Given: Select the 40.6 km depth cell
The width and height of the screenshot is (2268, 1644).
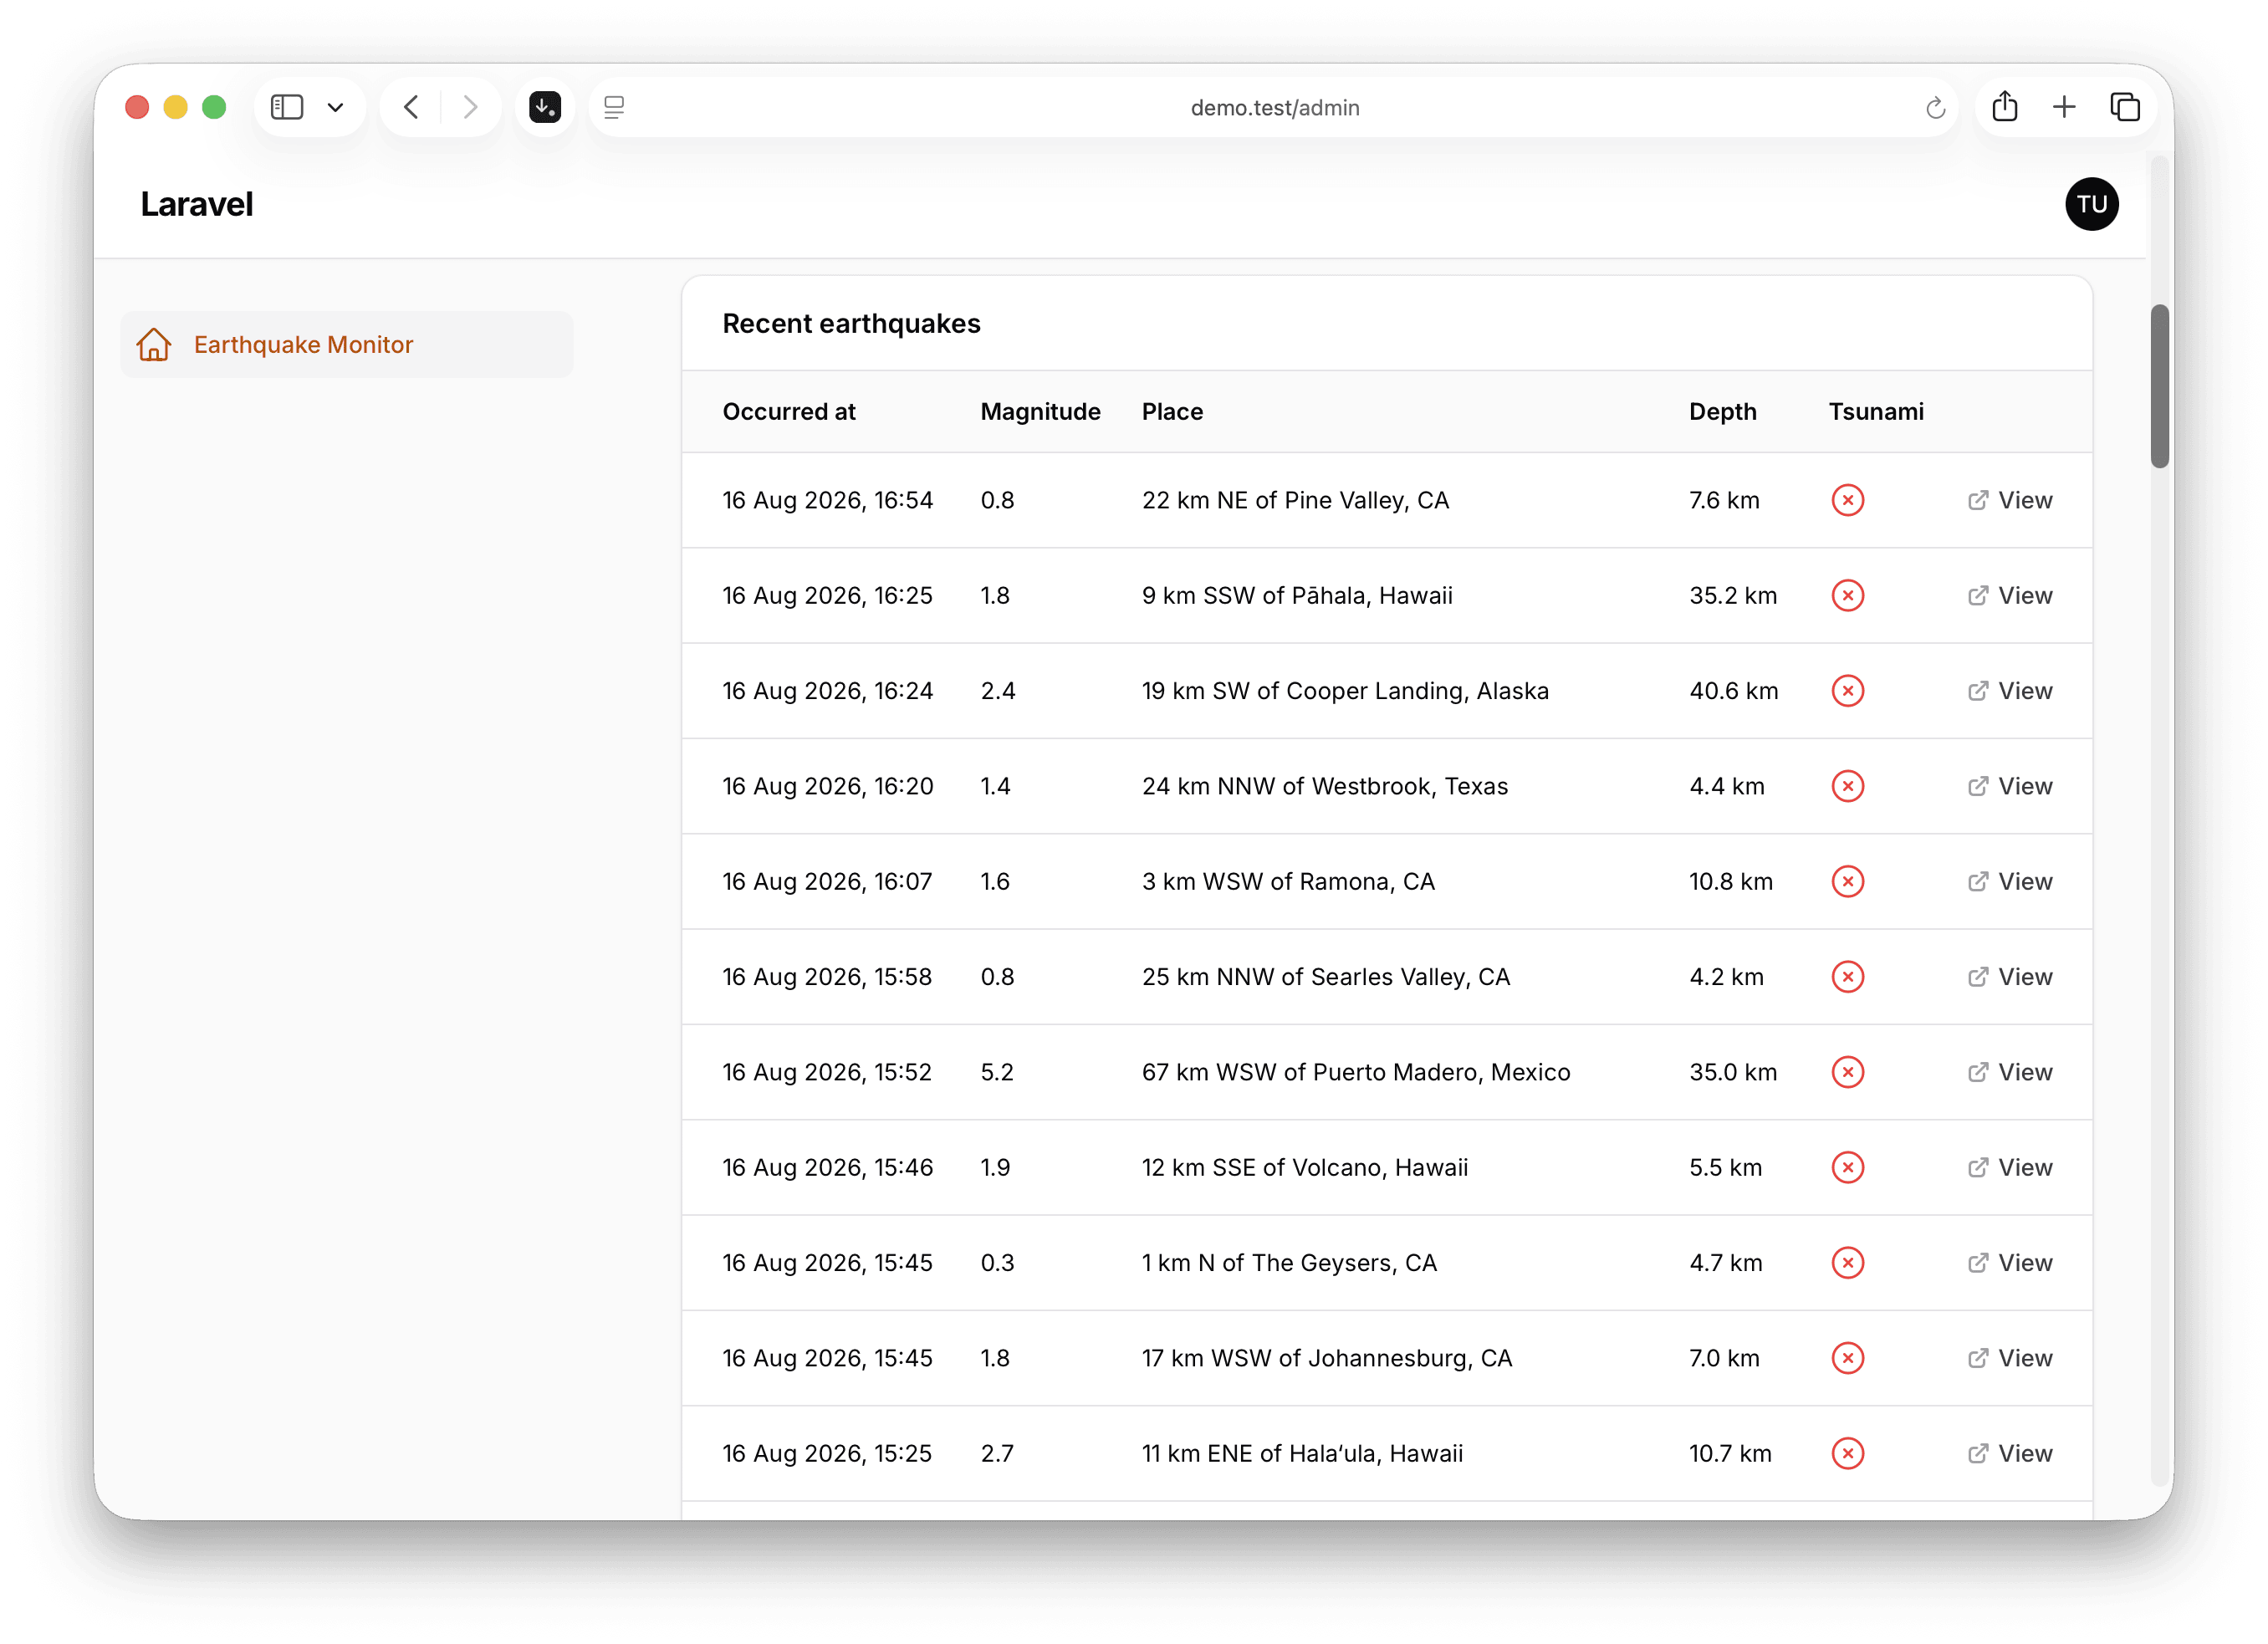Looking at the screenshot, I should [1734, 691].
